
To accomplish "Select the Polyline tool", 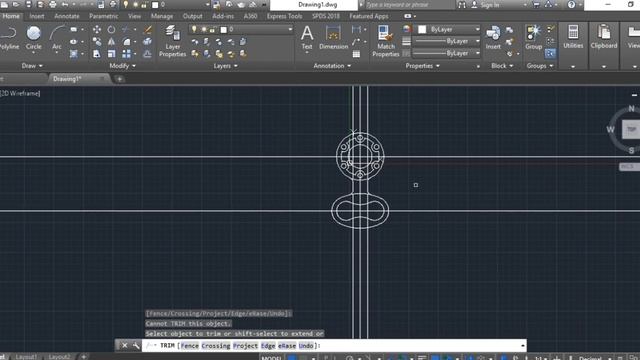I will pos(9,38).
